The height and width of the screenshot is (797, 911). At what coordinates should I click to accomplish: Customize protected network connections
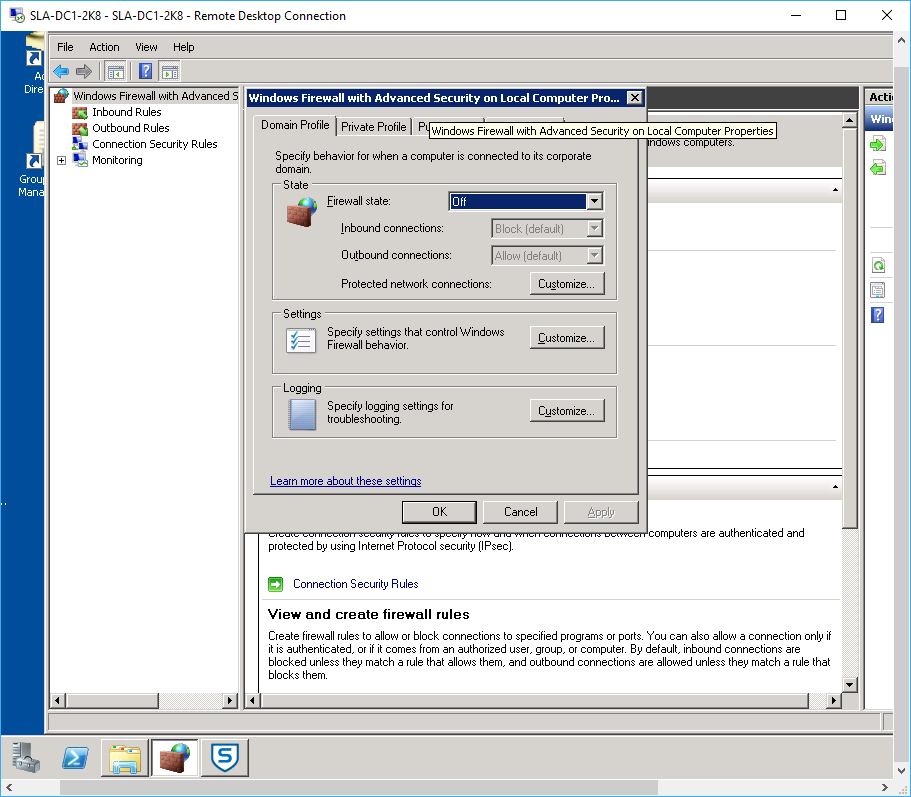566,283
